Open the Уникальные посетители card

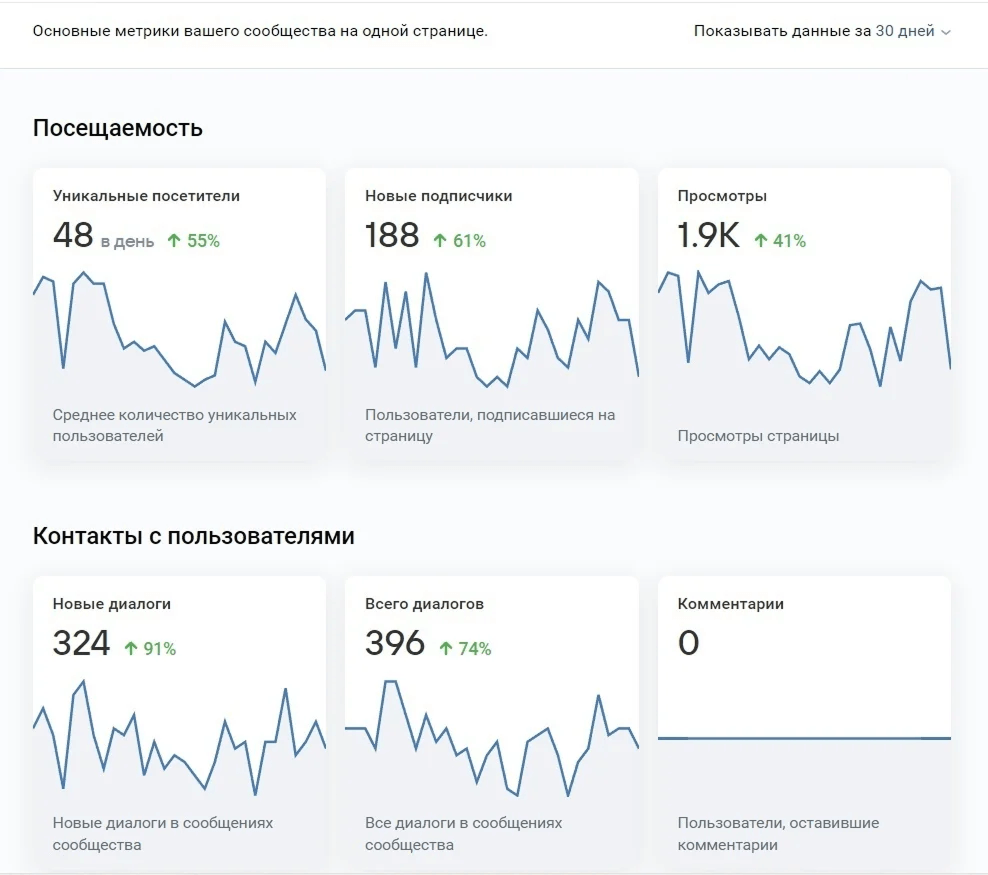[x=180, y=314]
